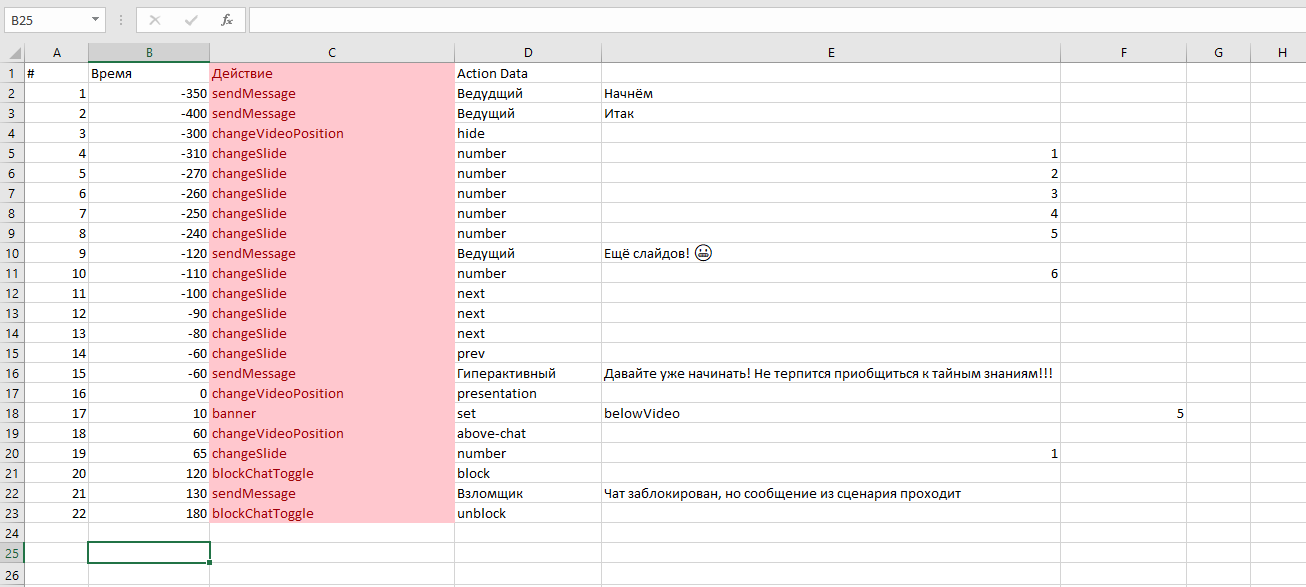Click the Enter checkmark icon in formula bar
The height and width of the screenshot is (587, 1306).
(x=191, y=20)
